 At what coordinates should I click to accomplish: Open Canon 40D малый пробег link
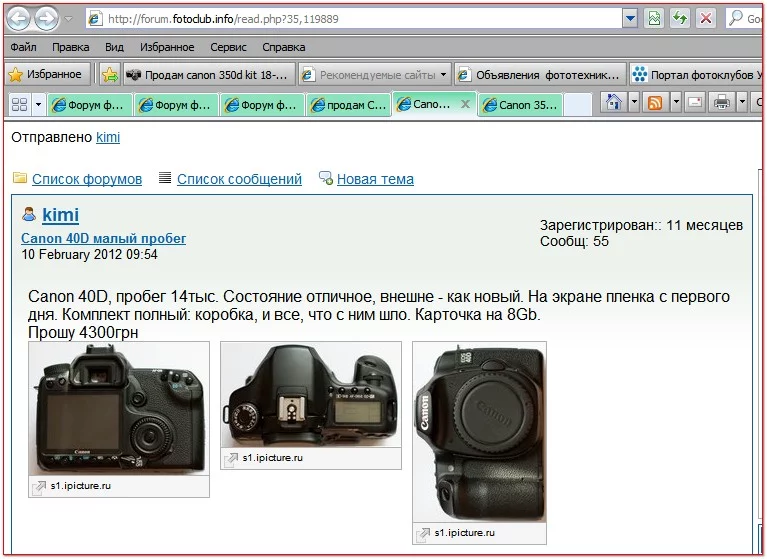(x=103, y=238)
